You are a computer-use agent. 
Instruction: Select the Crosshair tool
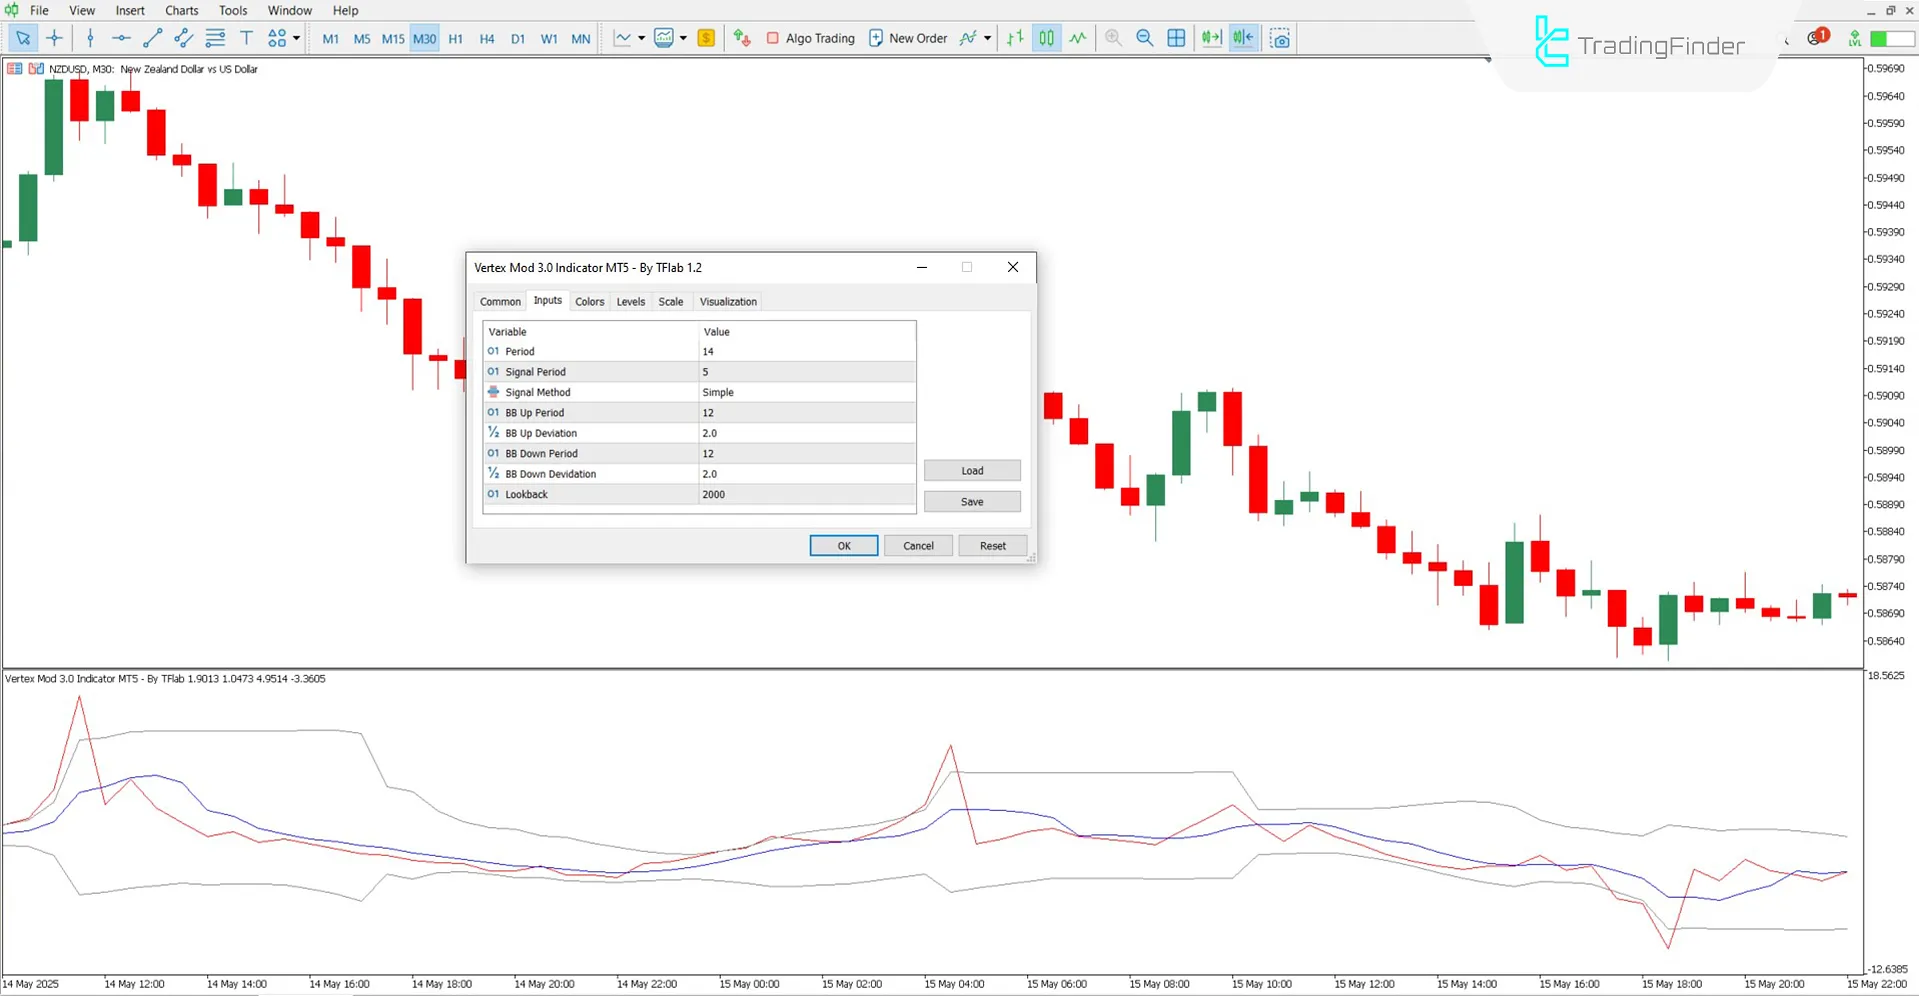pos(55,38)
